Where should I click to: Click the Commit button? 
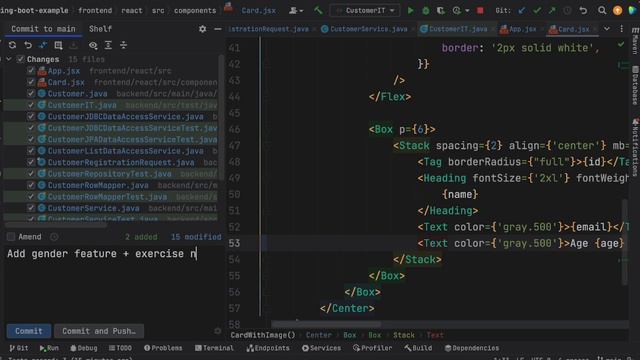pyautogui.click(x=29, y=331)
